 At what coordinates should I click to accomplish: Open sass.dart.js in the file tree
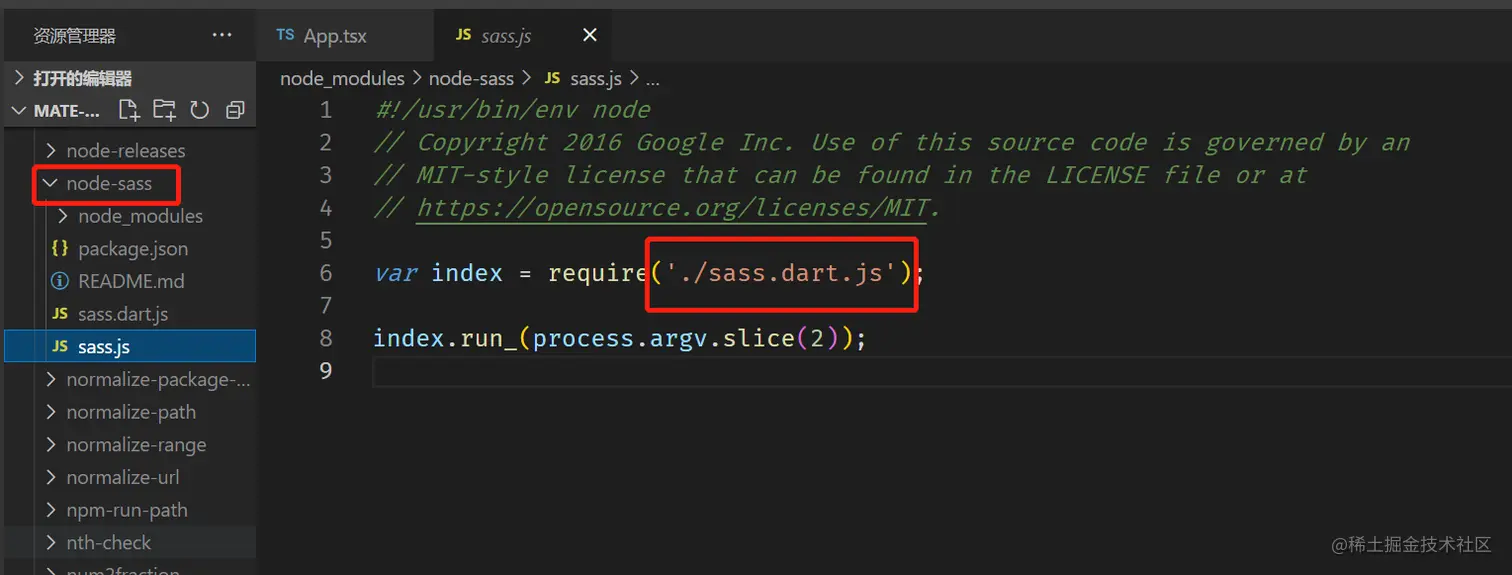coord(122,314)
